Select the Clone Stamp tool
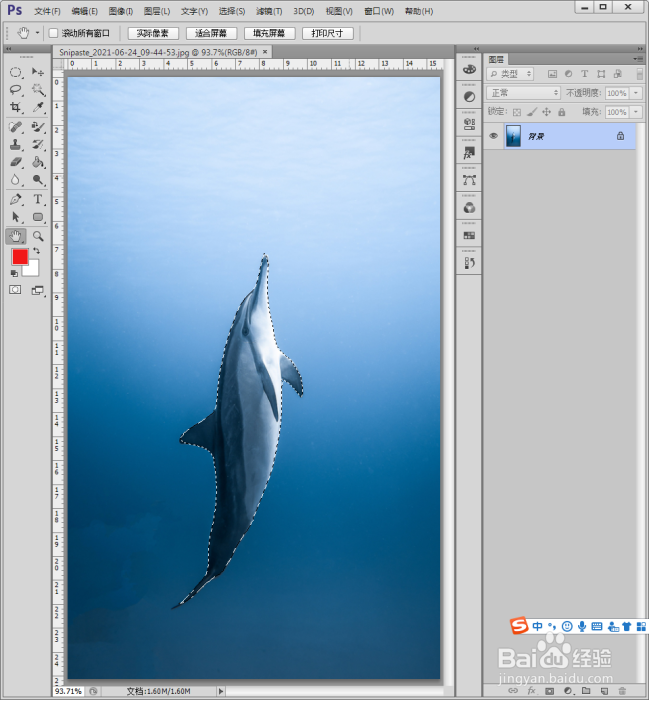This screenshot has width=649, height=701. pos(15,144)
